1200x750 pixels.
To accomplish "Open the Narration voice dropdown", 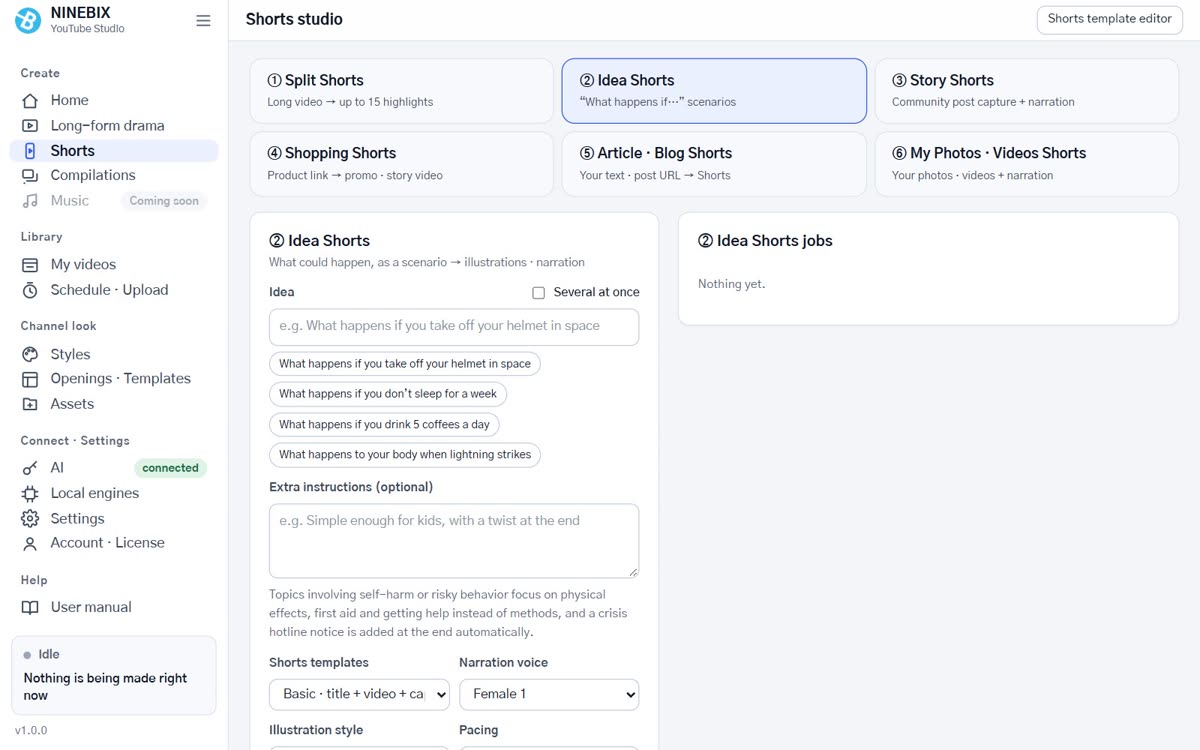I will click(x=549, y=694).
